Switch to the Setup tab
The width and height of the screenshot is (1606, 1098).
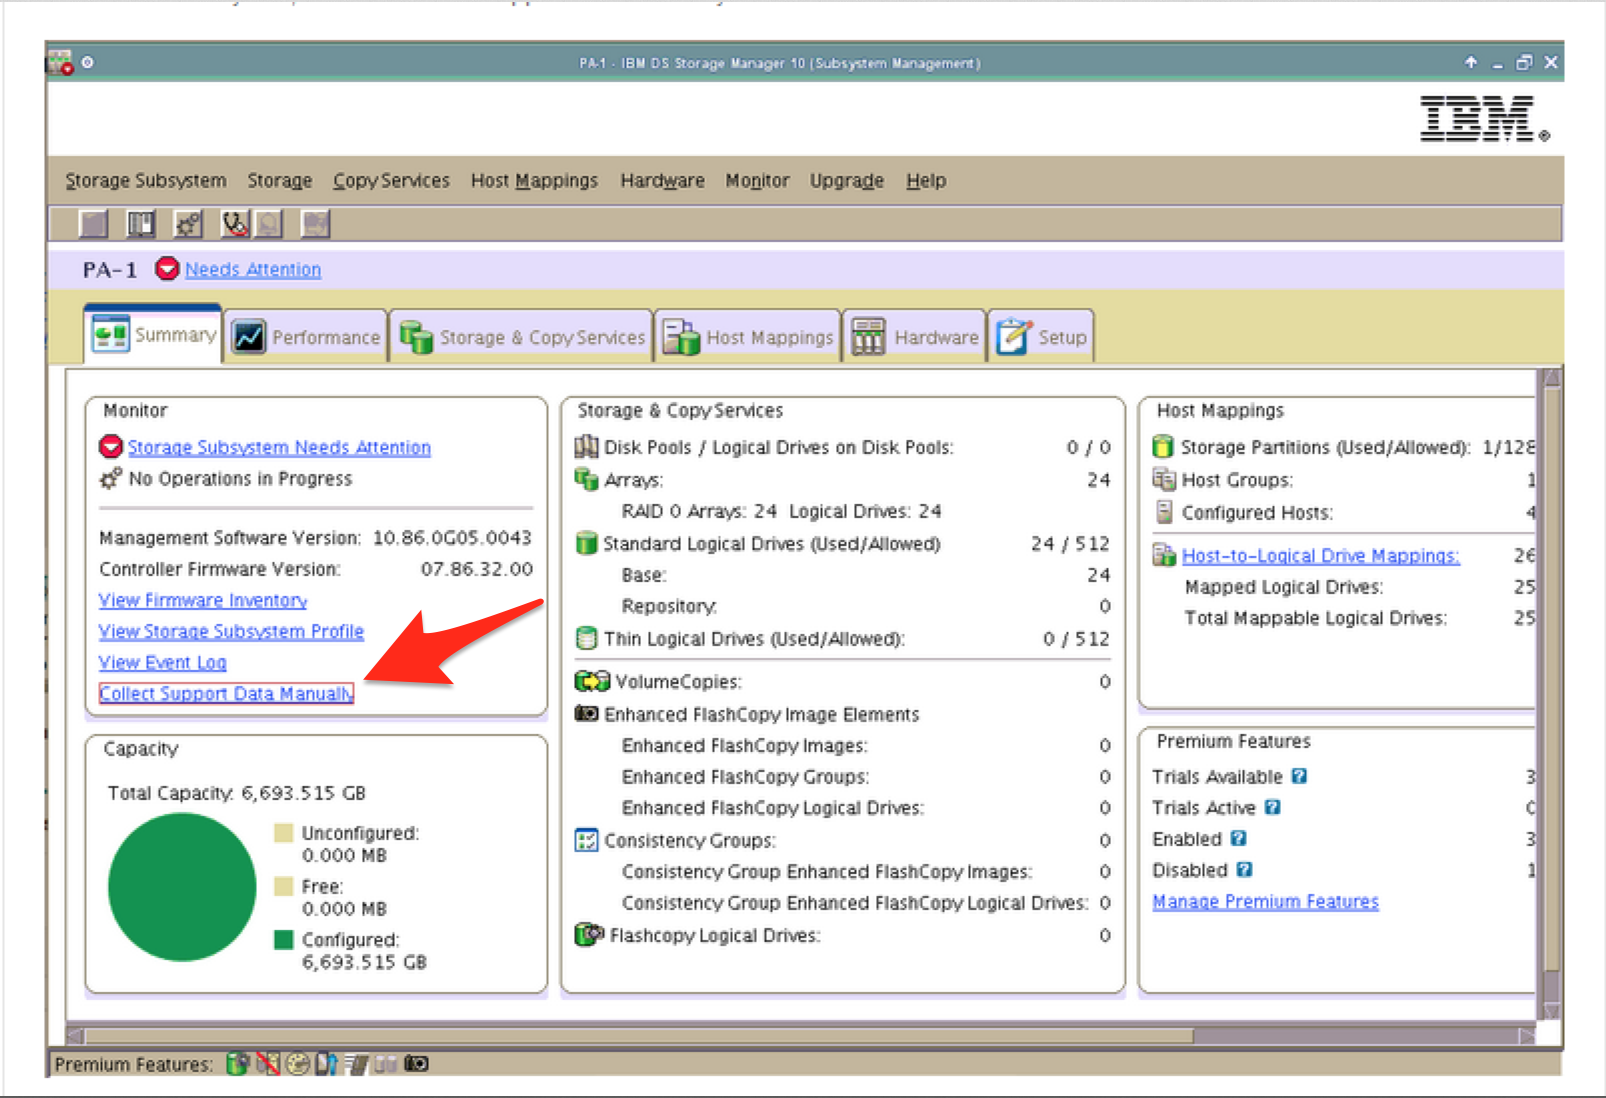pos(1041,337)
